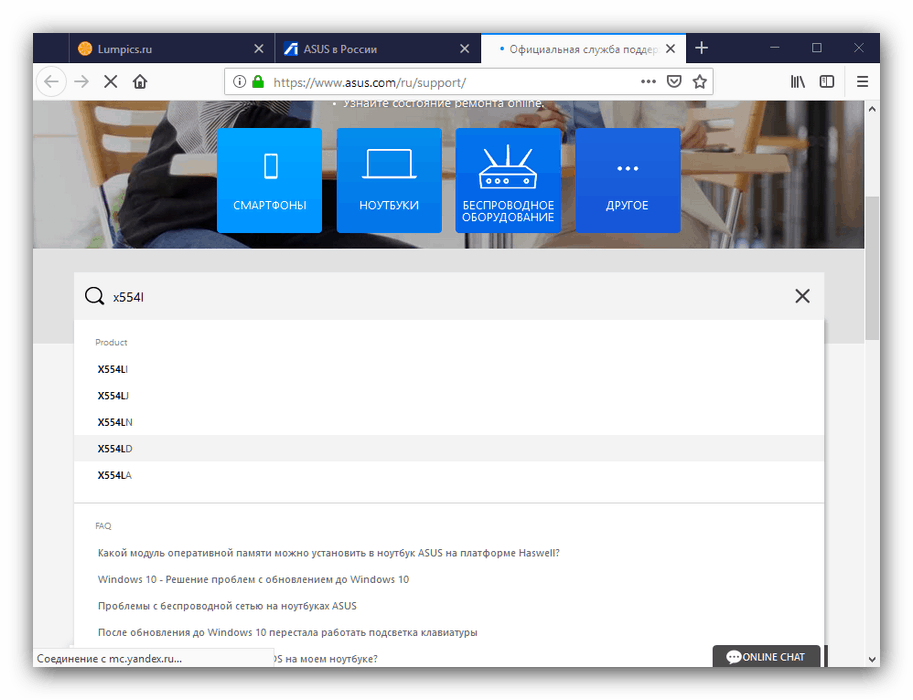Screen dimensions: 913x700
Task: Open the Library icon in toolbar
Action: [798, 82]
